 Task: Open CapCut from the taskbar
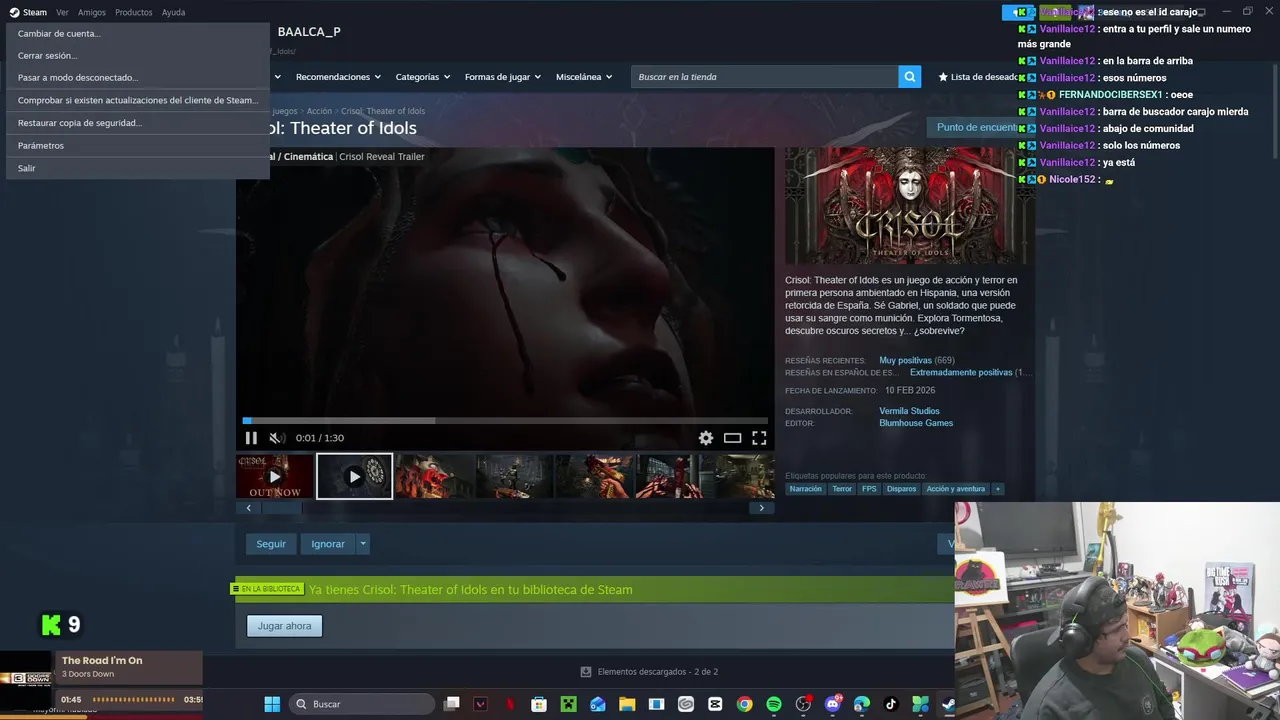715,704
